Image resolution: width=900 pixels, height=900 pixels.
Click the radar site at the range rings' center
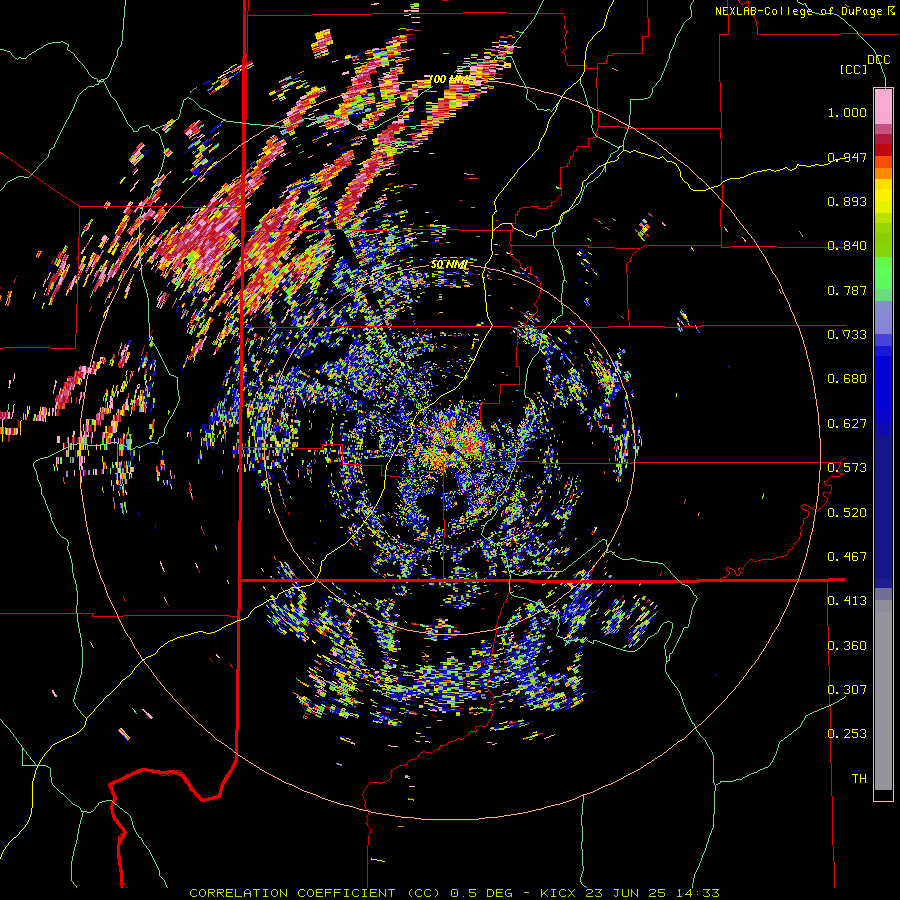(x=450, y=449)
